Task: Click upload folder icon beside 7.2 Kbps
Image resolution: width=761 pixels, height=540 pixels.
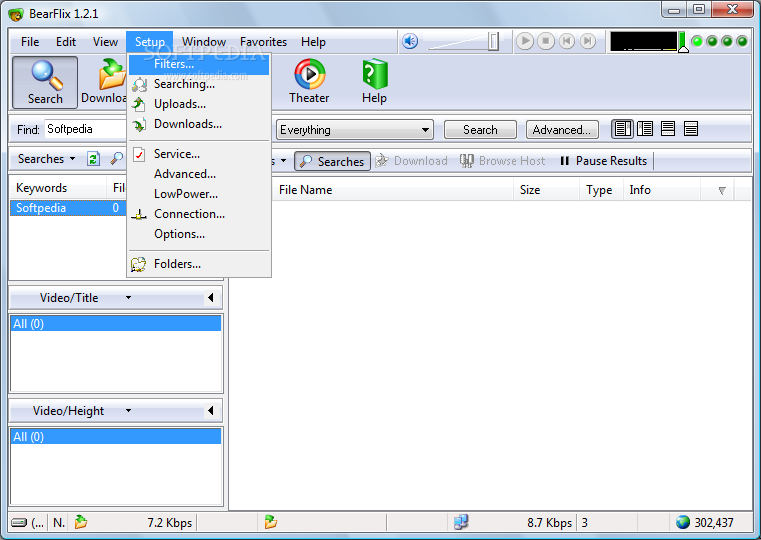Action: (x=81, y=522)
